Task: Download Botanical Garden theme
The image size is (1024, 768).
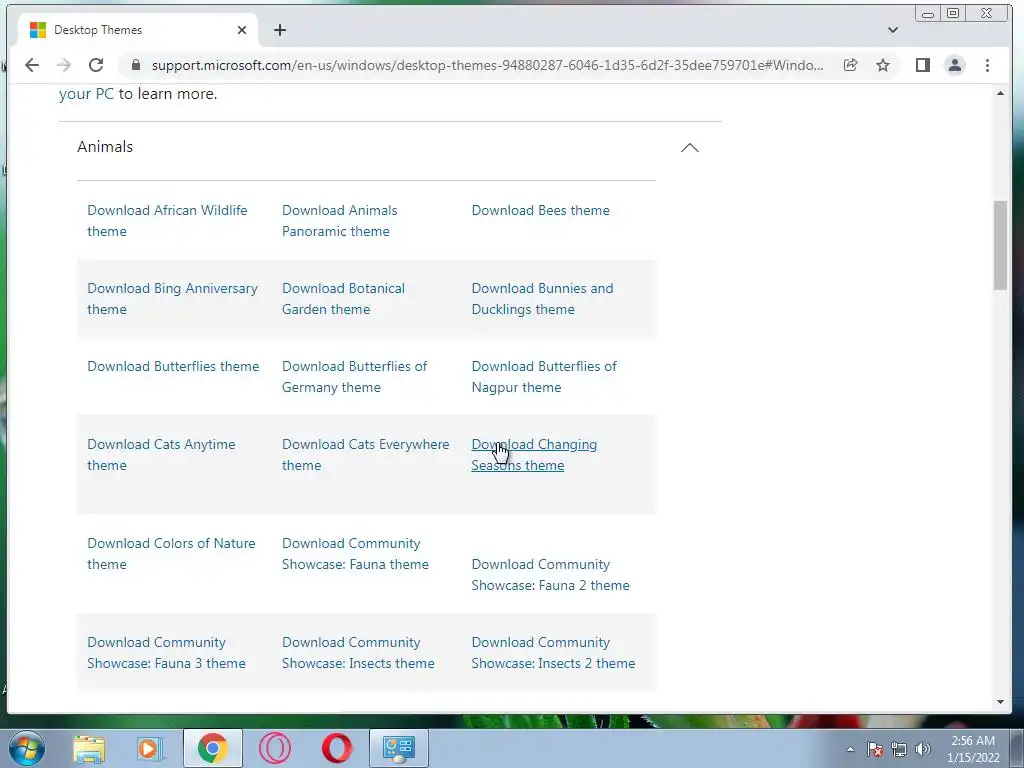Action: (344, 298)
